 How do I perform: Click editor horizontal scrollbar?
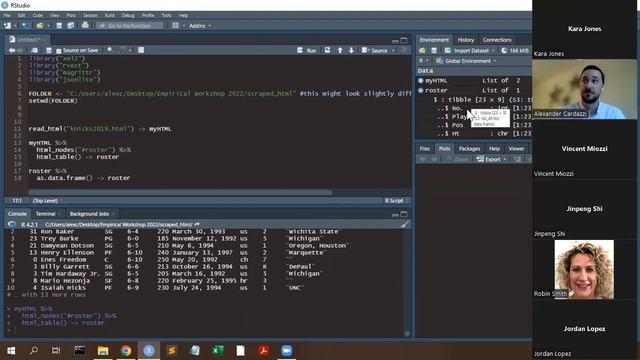click(180, 192)
